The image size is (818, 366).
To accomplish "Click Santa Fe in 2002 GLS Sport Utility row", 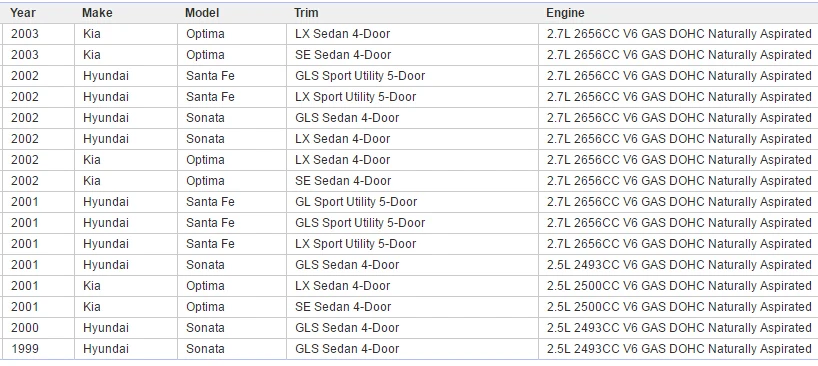I will point(210,76).
